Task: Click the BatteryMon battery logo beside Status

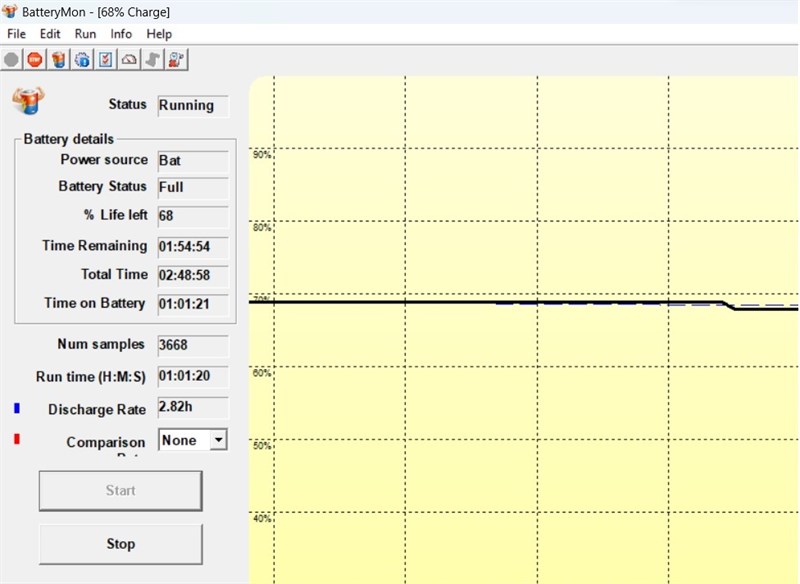Action: click(29, 100)
